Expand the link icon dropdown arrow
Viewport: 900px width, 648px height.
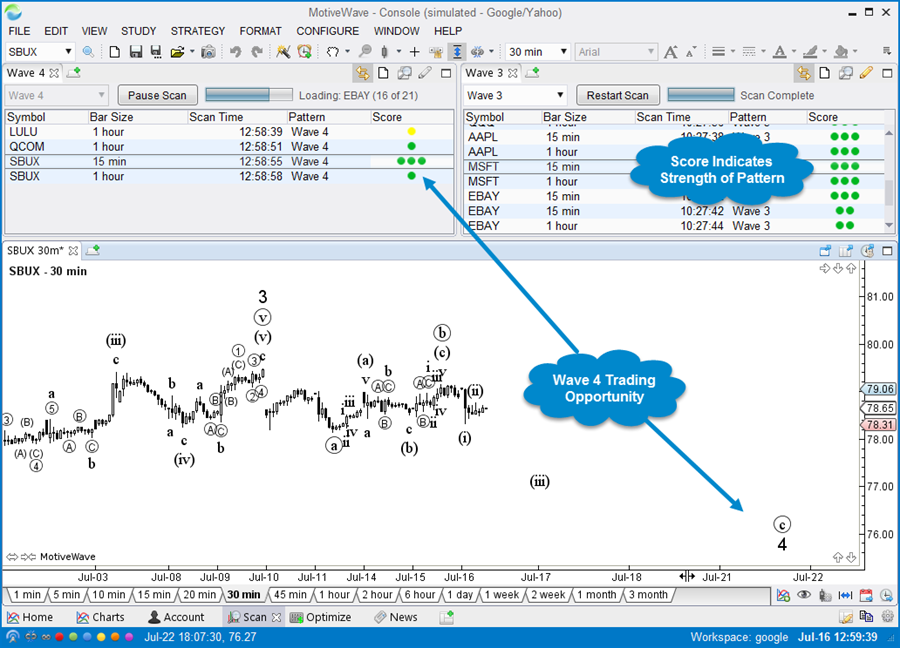click(491, 52)
